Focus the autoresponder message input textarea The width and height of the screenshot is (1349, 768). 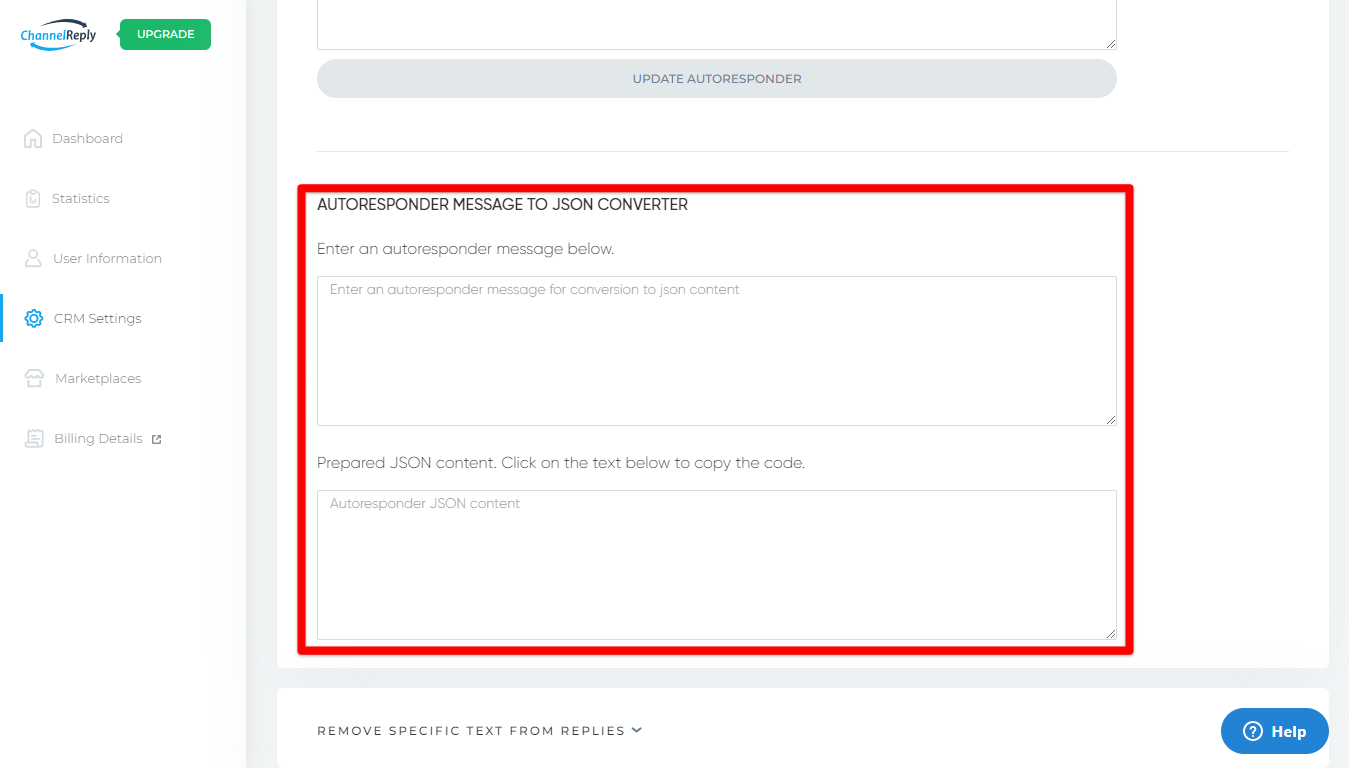pyautogui.click(x=717, y=351)
